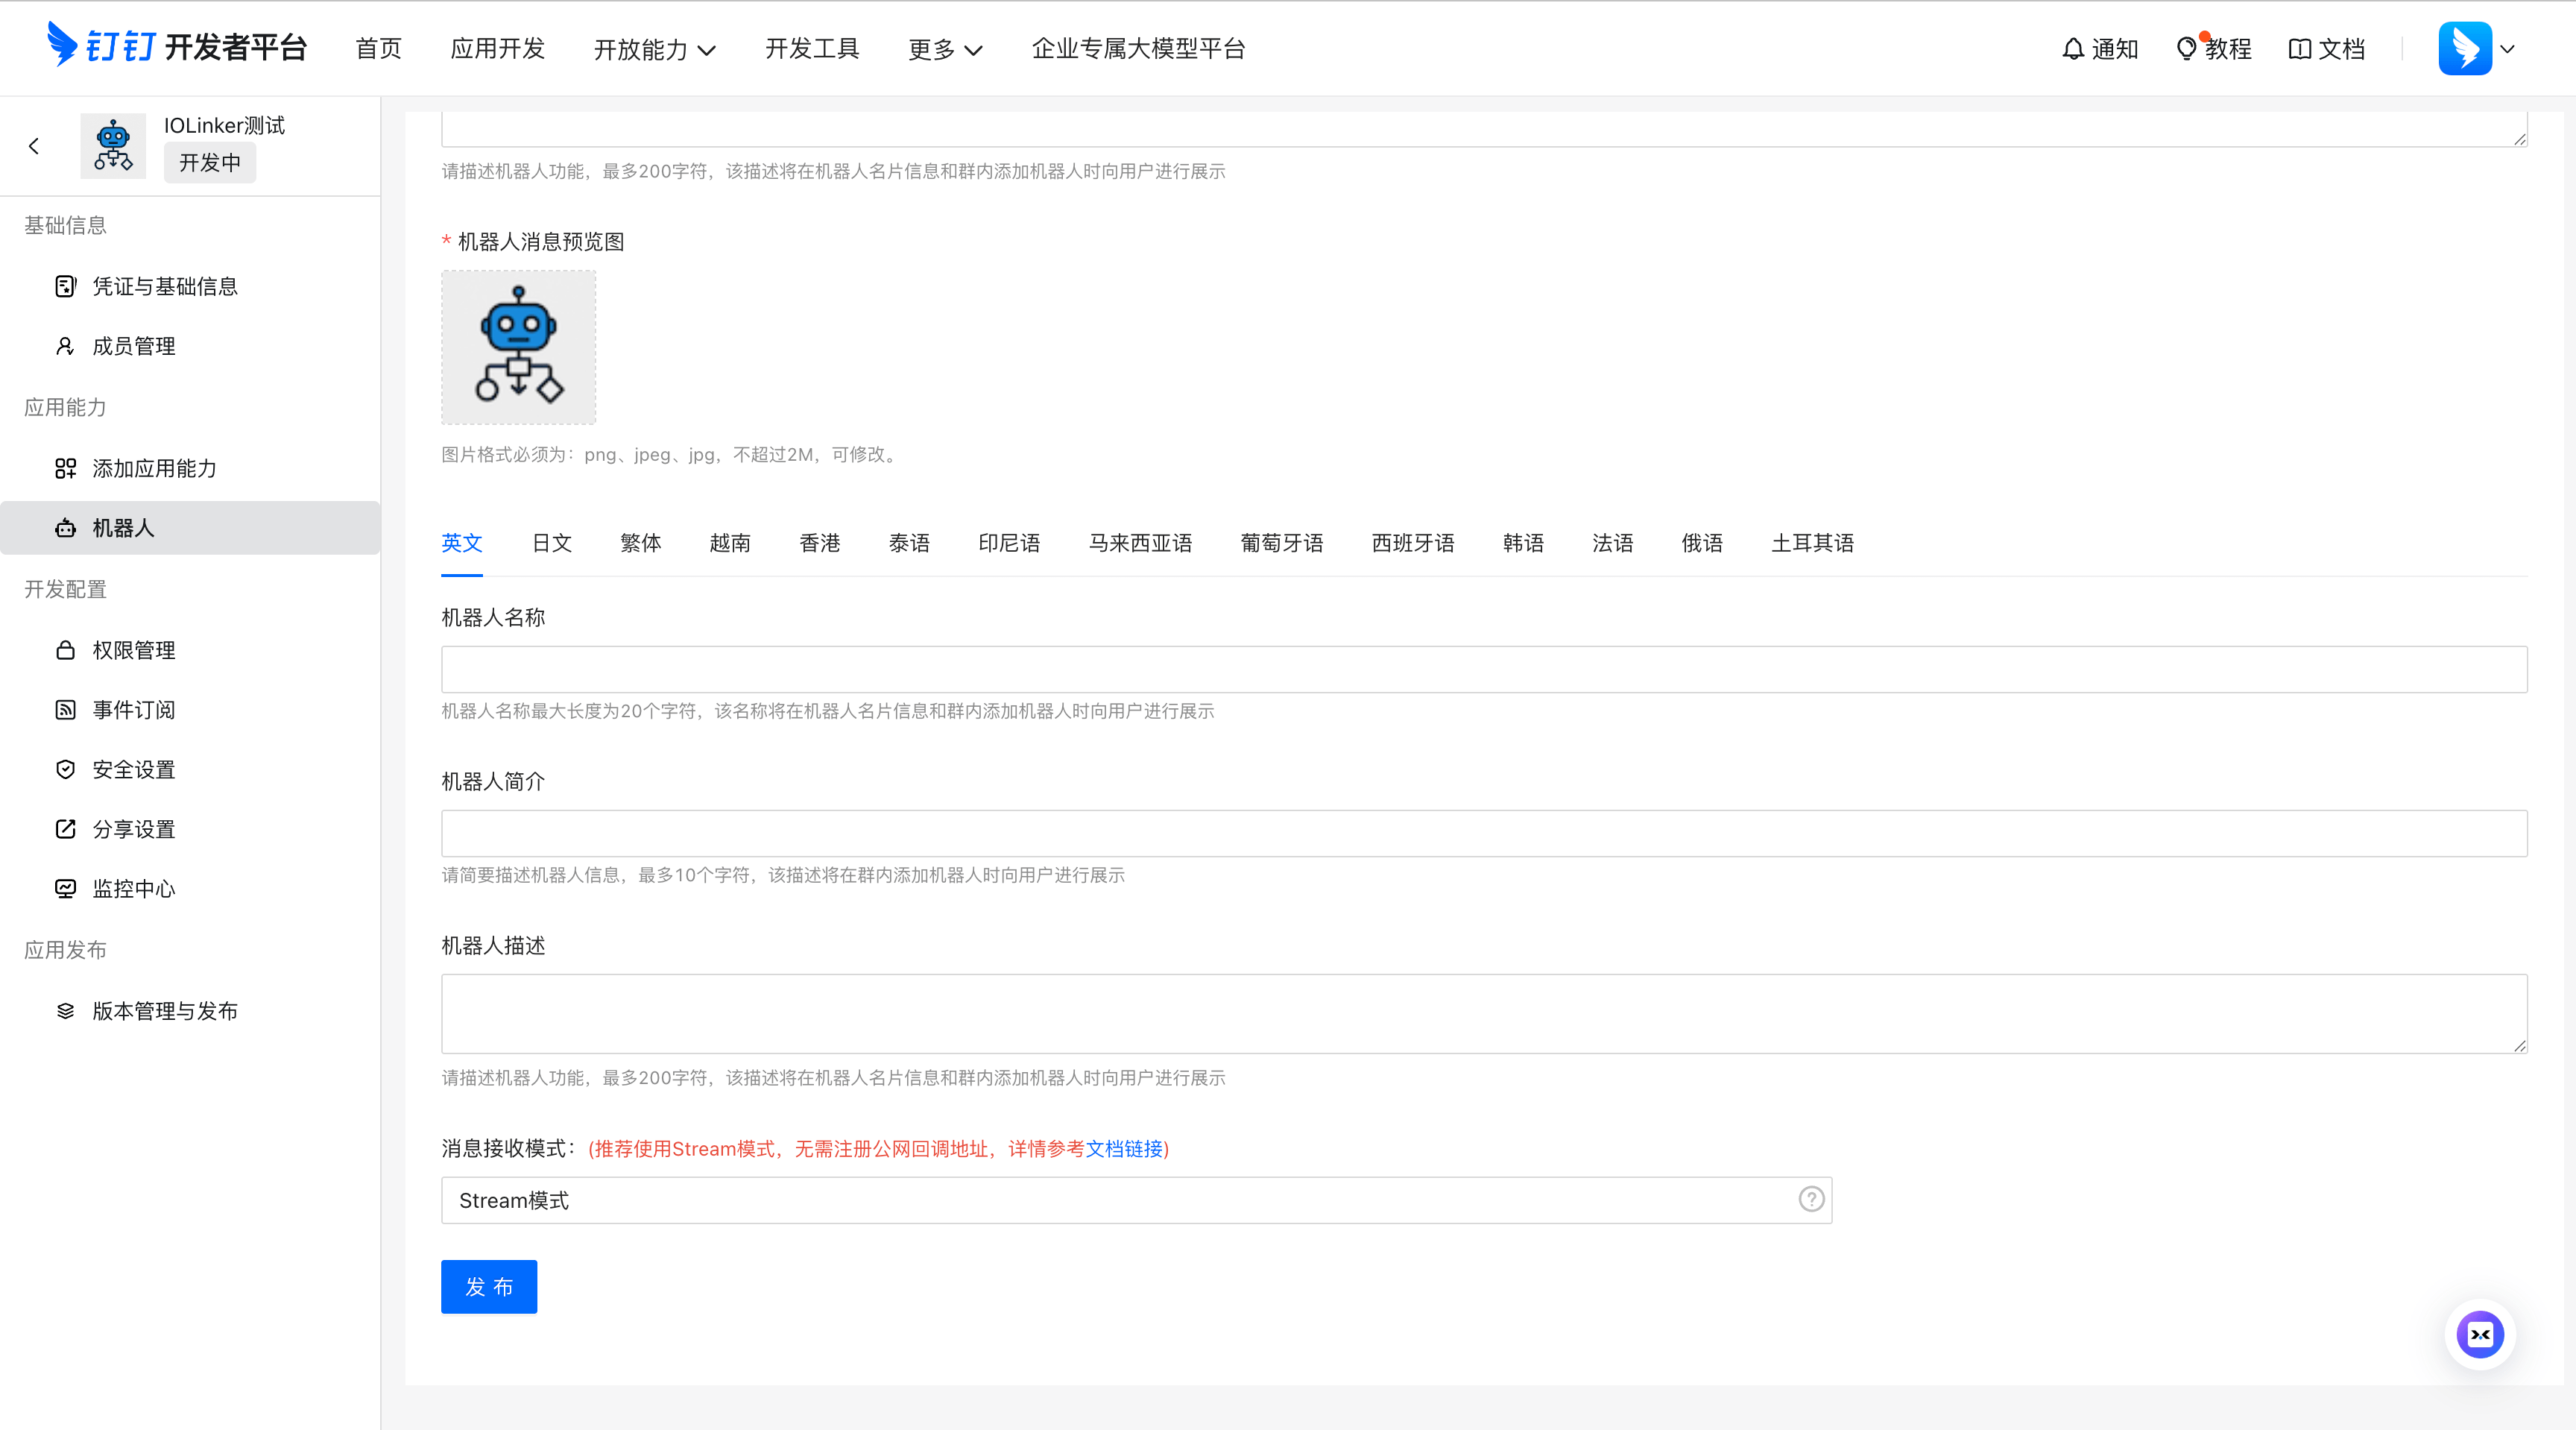Screen dimensions: 2576x1430
Task: Expand the 开放能力 dropdown menu
Action: [x=655, y=49]
